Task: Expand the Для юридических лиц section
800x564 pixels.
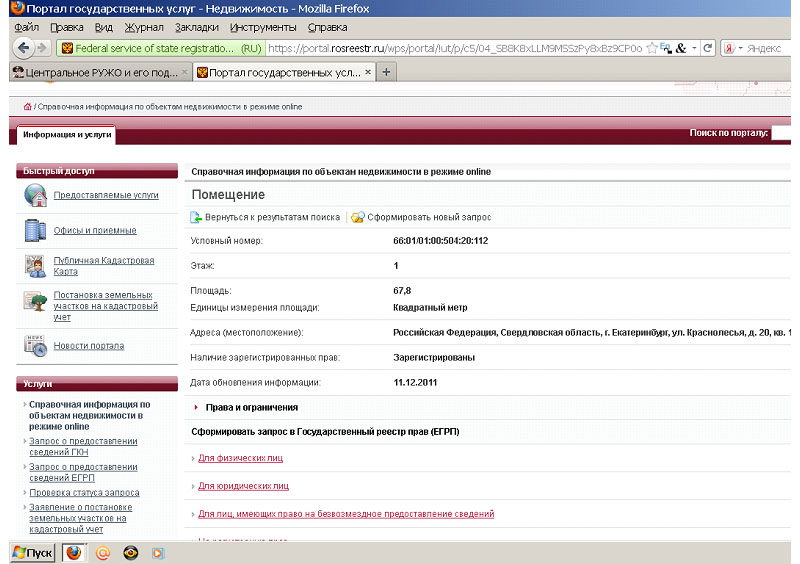Action: tap(243, 486)
